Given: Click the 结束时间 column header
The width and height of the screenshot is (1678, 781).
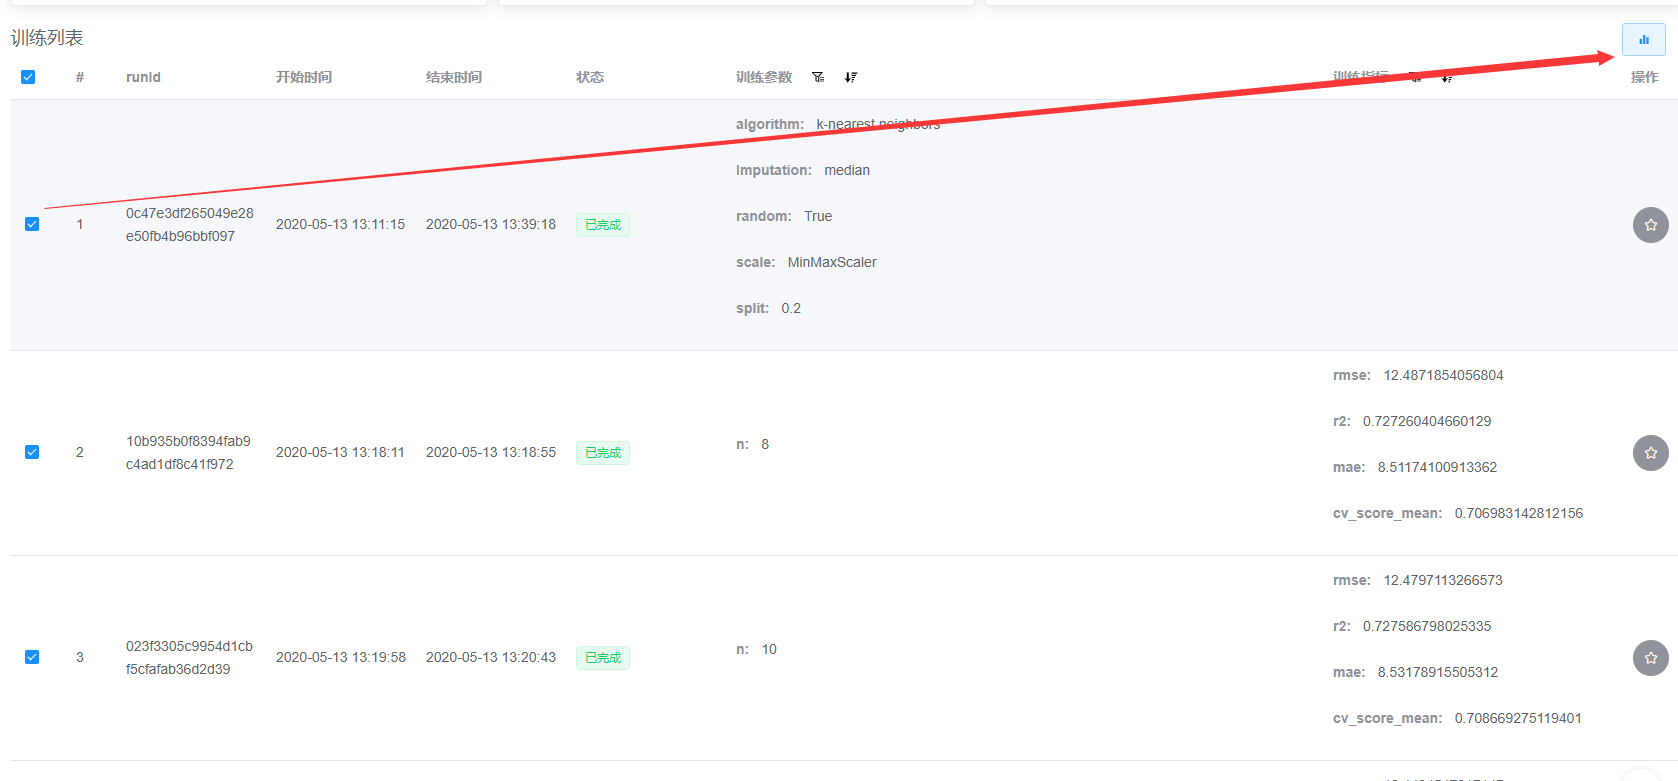Looking at the screenshot, I should [454, 77].
